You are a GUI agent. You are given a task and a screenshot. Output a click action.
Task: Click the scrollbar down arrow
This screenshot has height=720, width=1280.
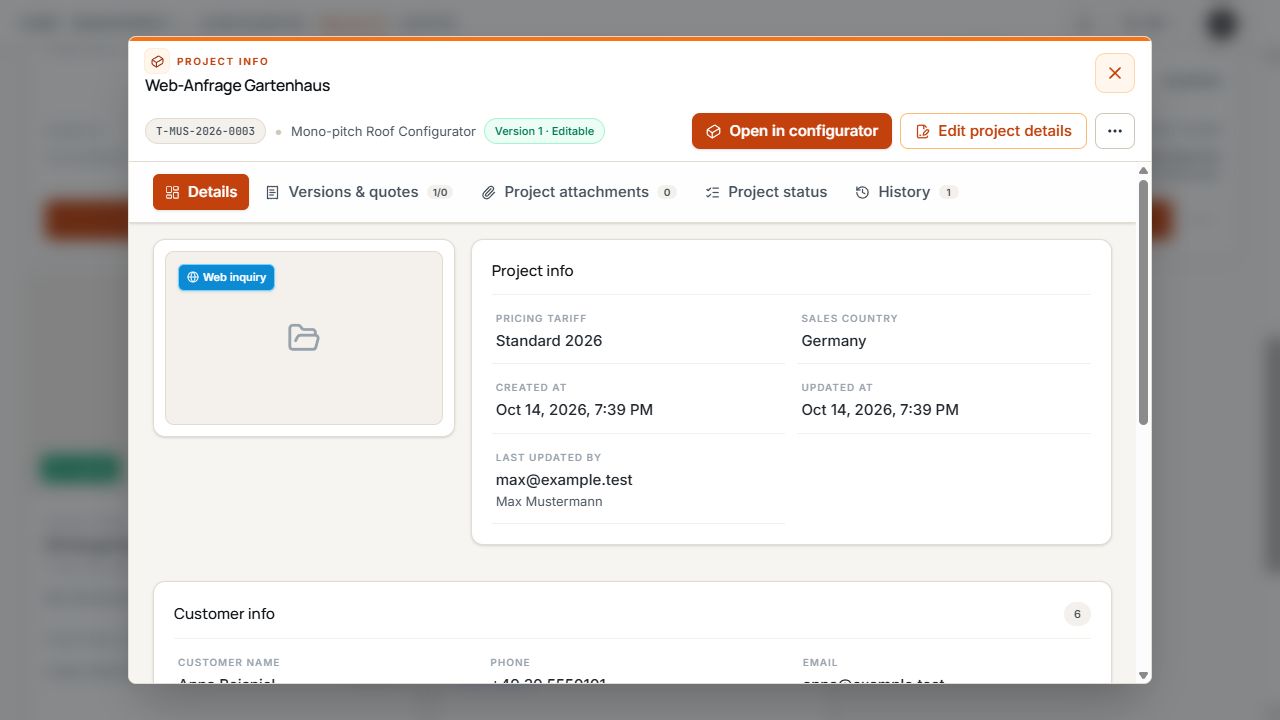pyautogui.click(x=1143, y=675)
